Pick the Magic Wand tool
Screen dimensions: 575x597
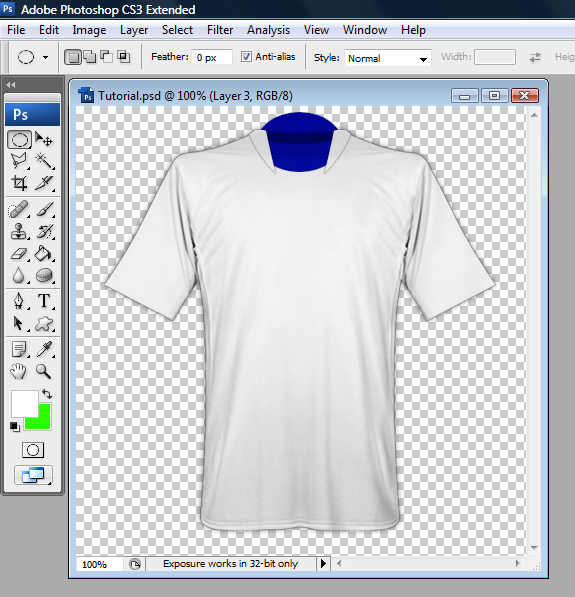click(44, 161)
